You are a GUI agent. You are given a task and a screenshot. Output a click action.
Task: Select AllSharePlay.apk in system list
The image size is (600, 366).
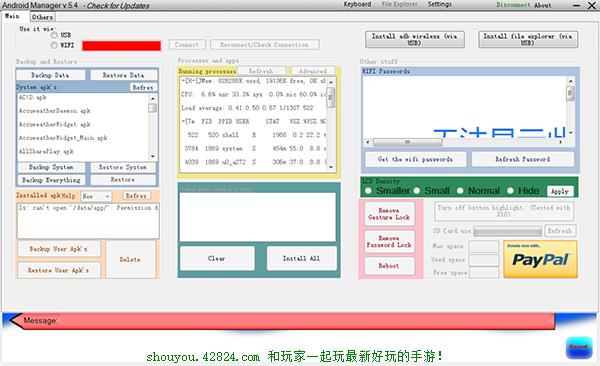46,152
